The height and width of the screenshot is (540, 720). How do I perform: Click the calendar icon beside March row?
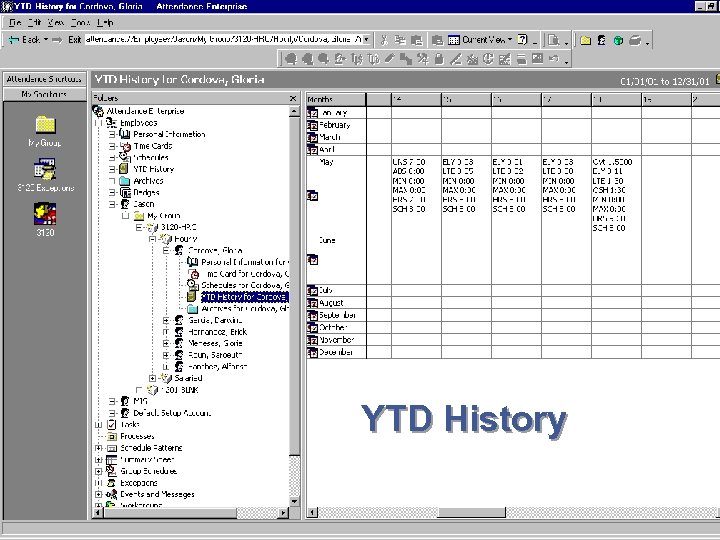pos(312,138)
